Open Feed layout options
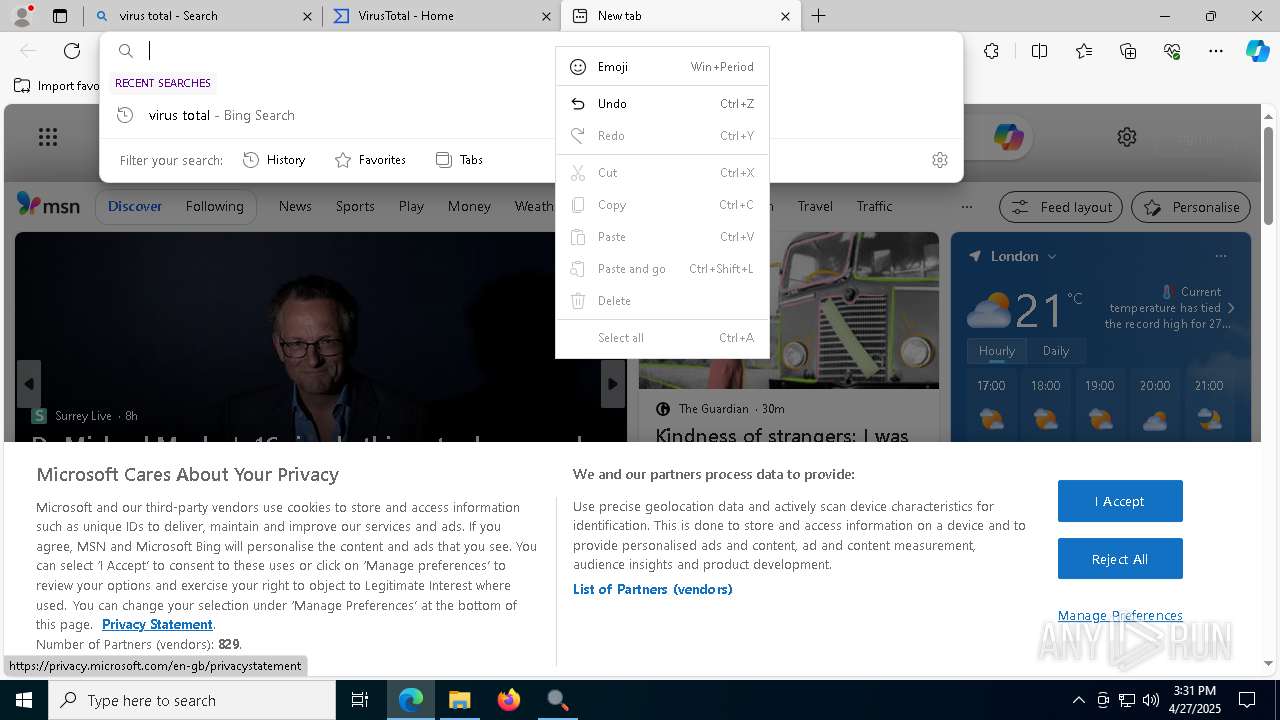Image resolution: width=1280 pixels, height=720 pixels. point(1062,207)
